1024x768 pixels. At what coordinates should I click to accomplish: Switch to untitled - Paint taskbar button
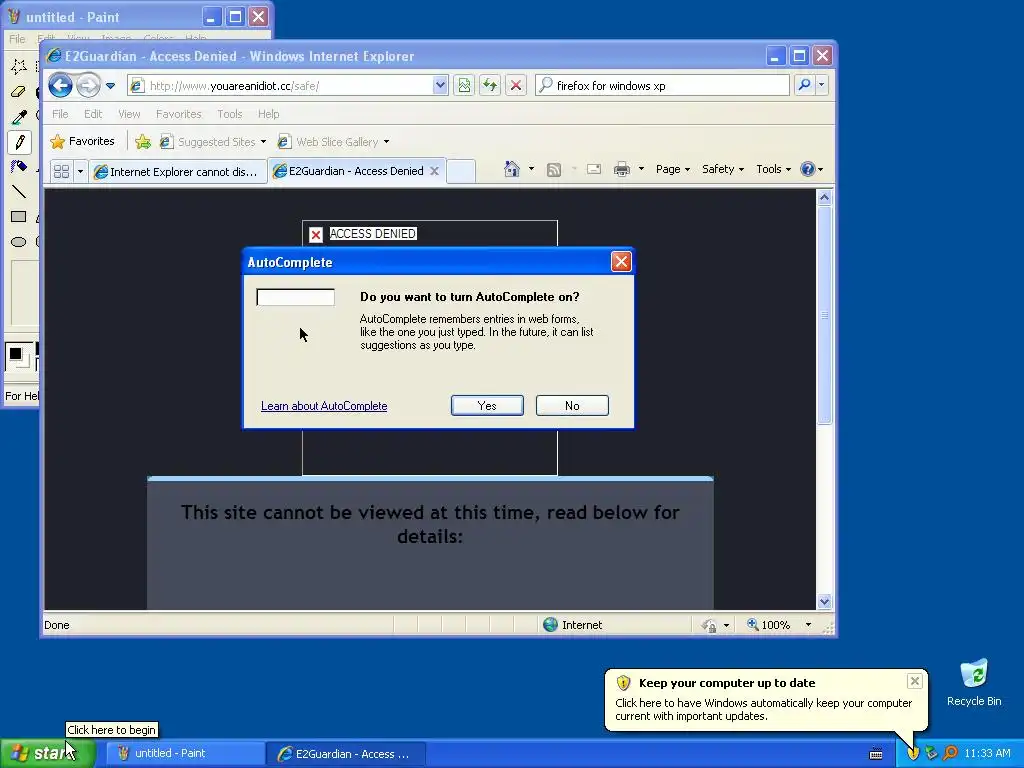click(183, 754)
